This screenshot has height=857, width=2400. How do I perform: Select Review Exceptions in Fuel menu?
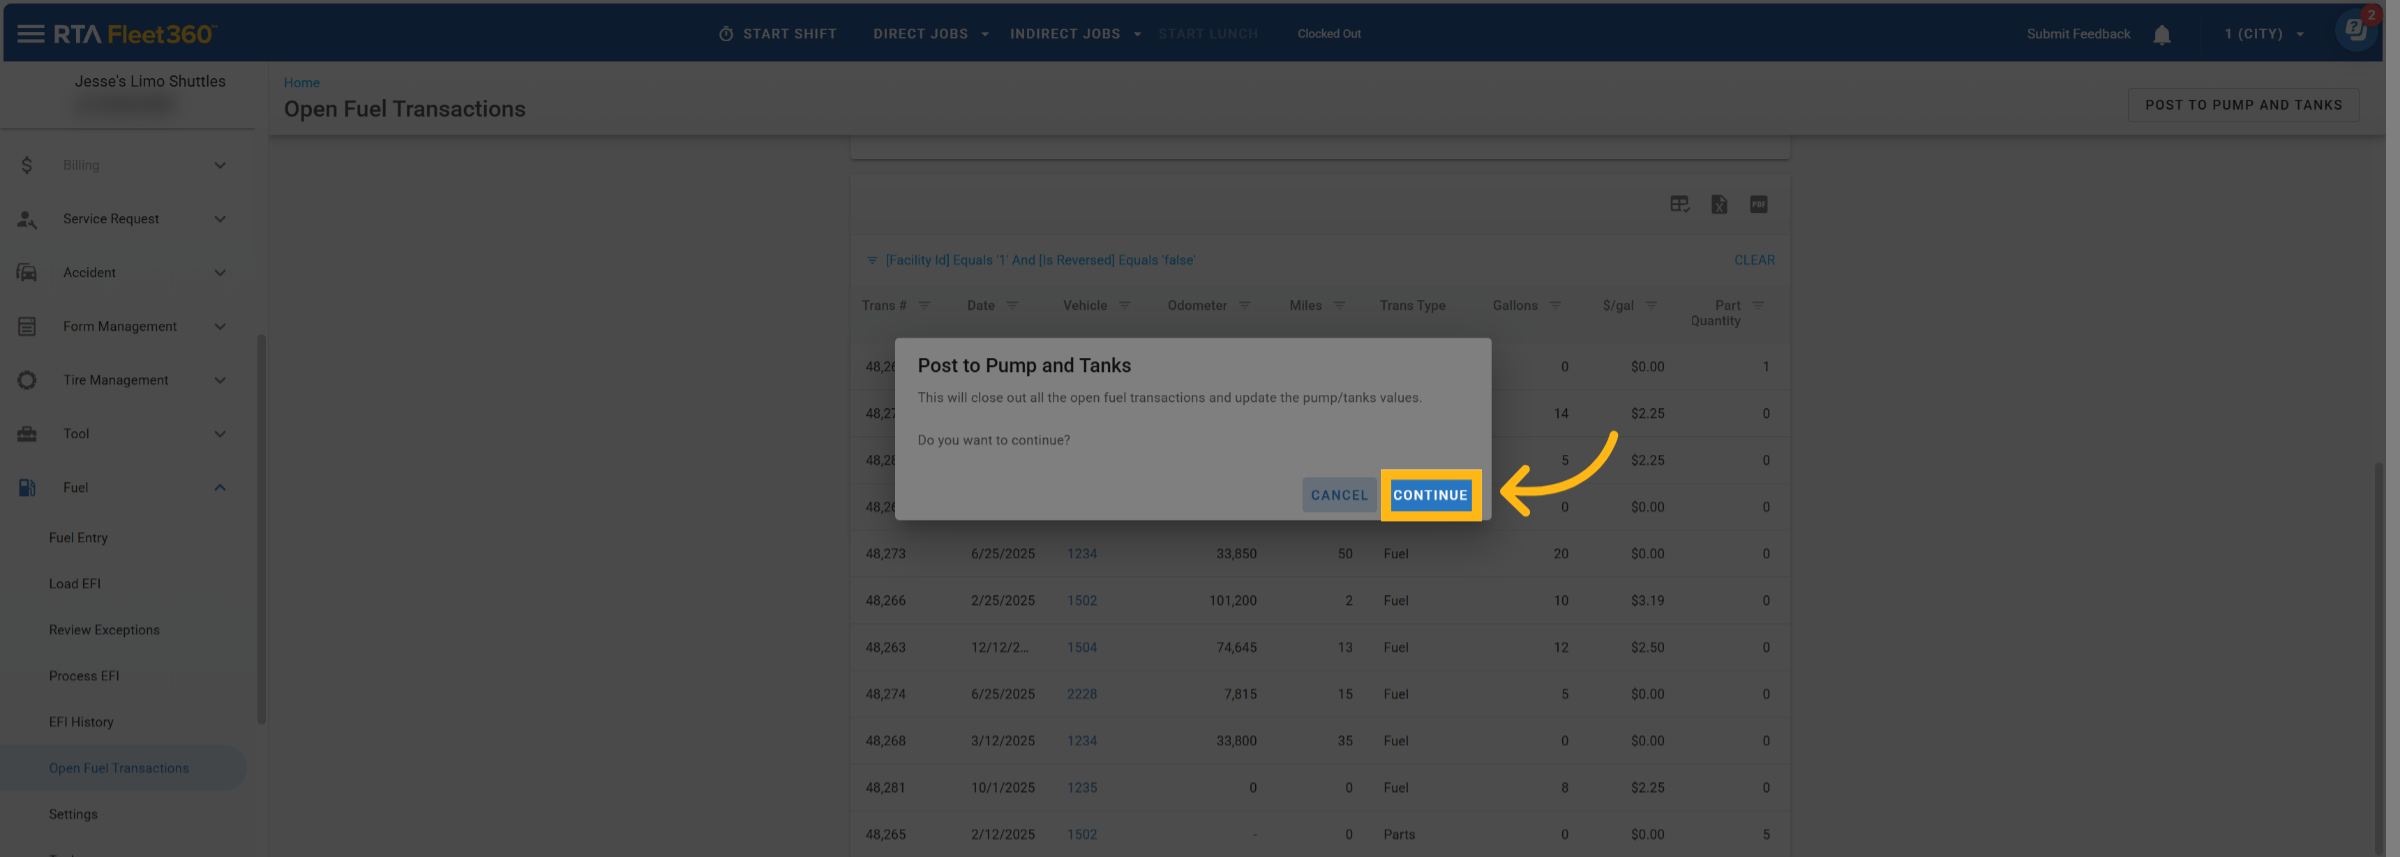click(x=104, y=630)
